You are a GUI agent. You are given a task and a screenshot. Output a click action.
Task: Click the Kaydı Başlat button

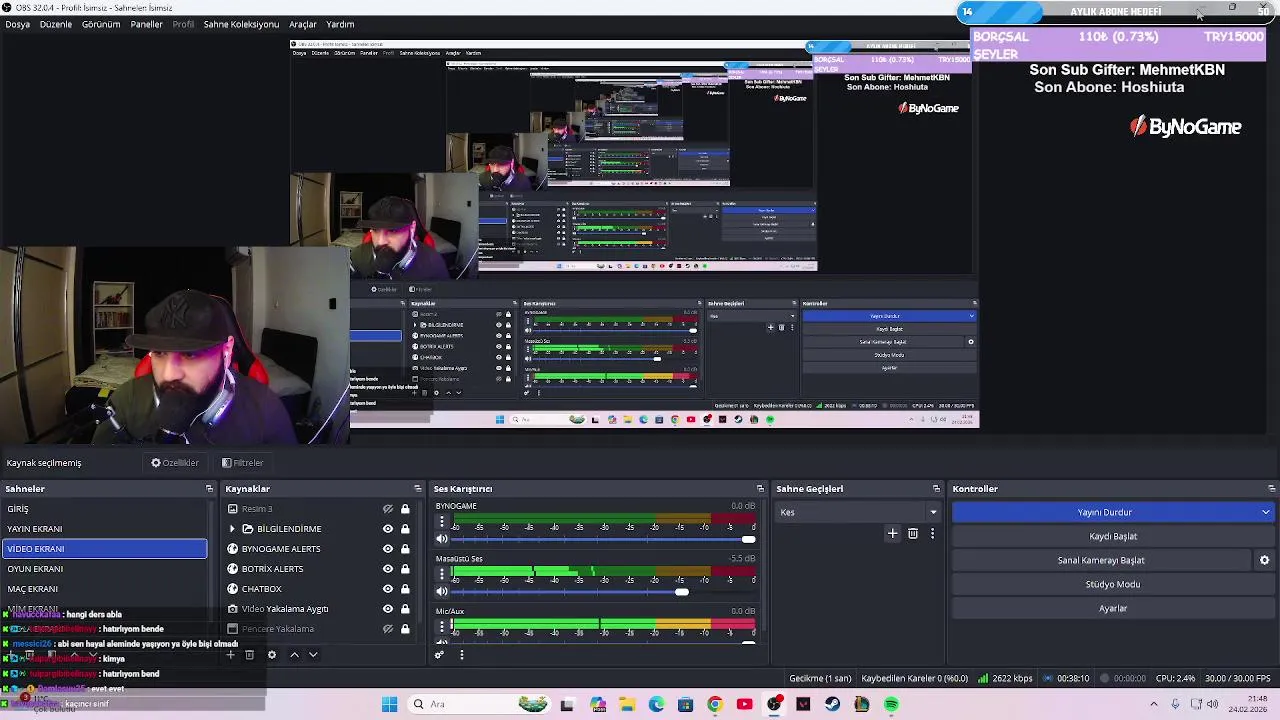1113,536
